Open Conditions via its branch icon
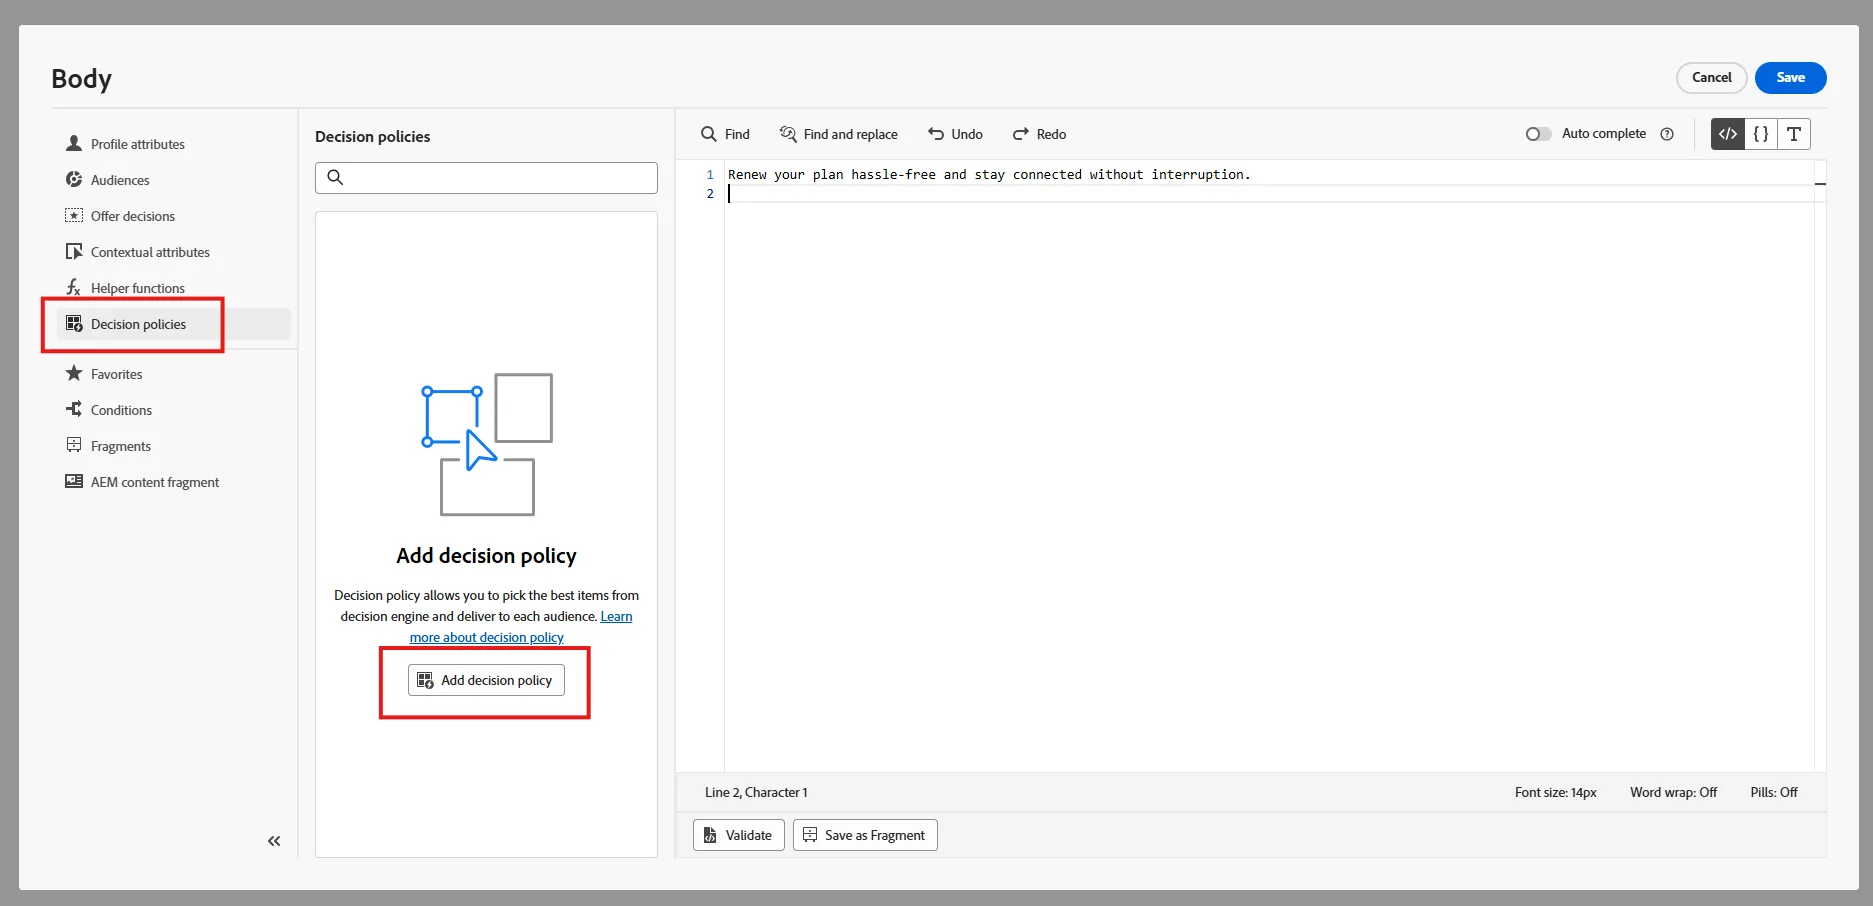Image resolution: width=1873 pixels, height=906 pixels. coord(74,409)
